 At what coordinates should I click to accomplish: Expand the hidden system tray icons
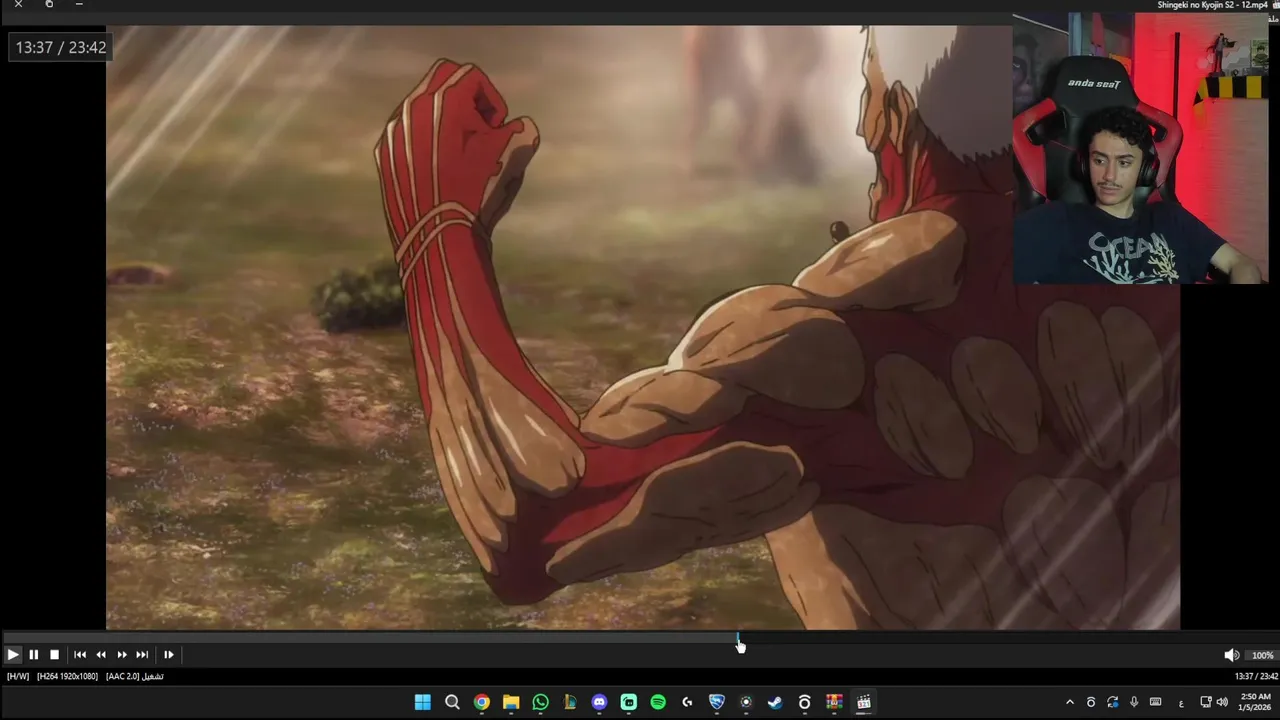pos(1070,702)
